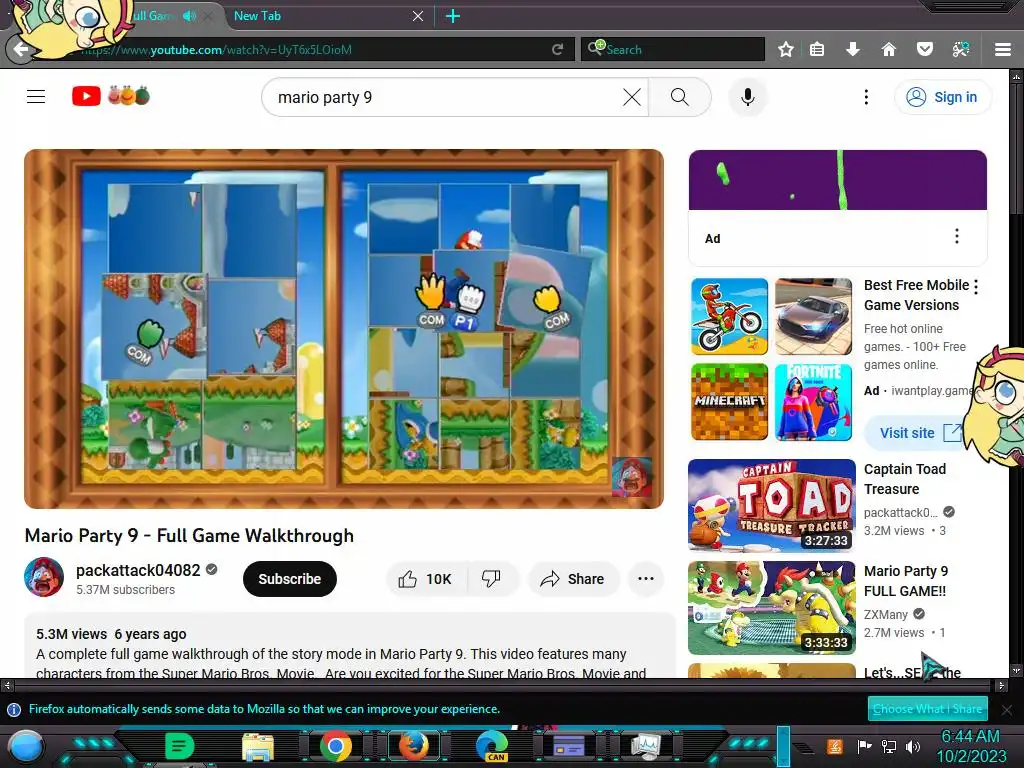Open the Action Center flag tray icon
The height and width of the screenshot is (768, 1024).
(865, 746)
